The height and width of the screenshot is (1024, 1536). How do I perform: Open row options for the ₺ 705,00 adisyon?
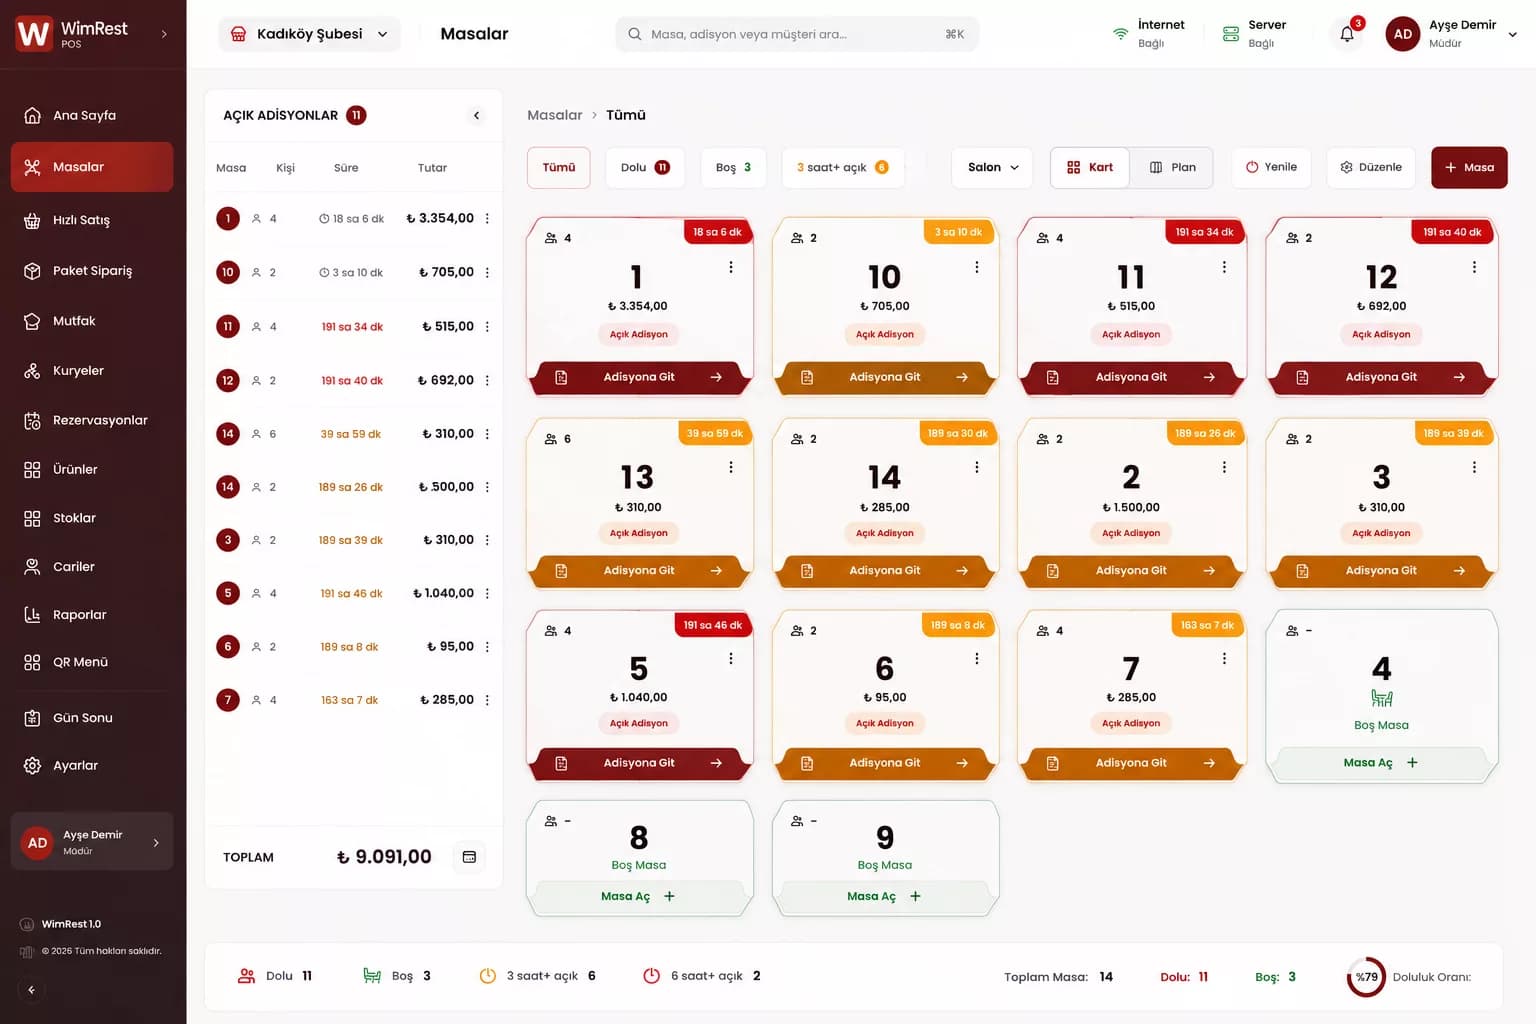487,272
